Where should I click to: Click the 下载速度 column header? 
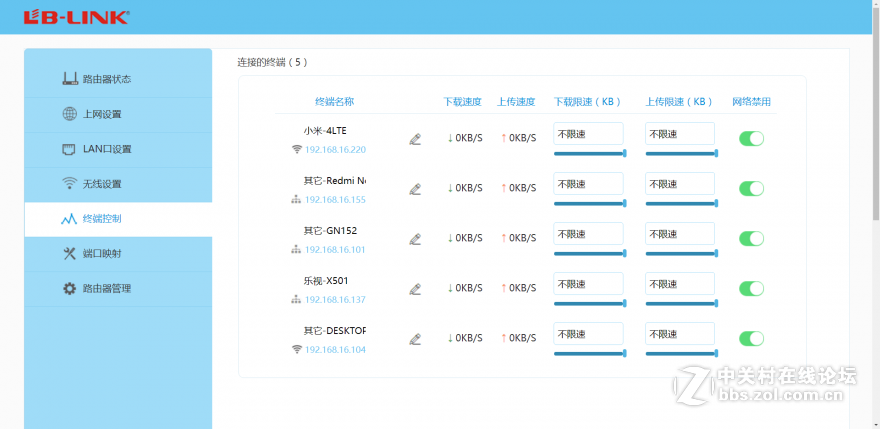(462, 102)
